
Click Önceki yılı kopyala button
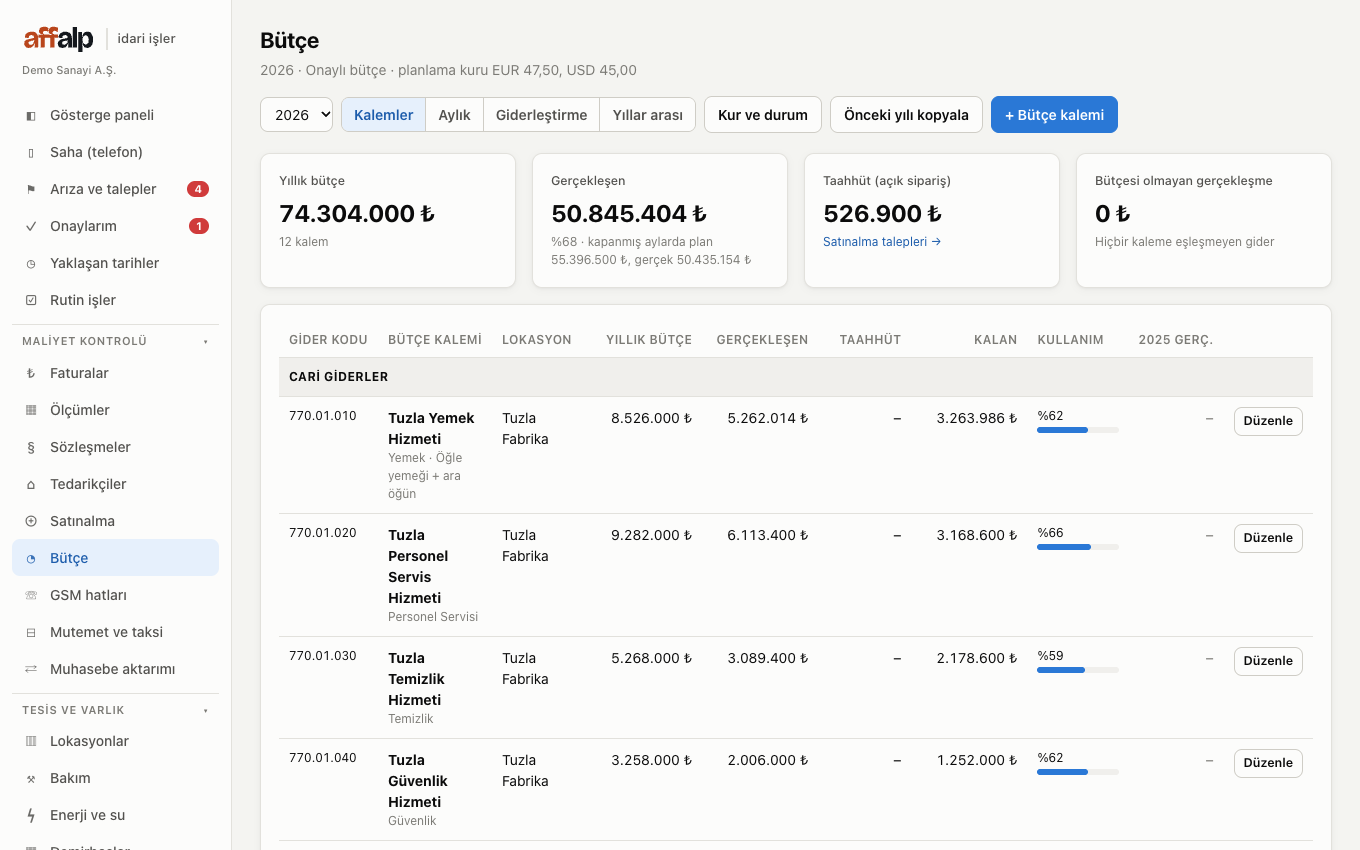coord(906,114)
